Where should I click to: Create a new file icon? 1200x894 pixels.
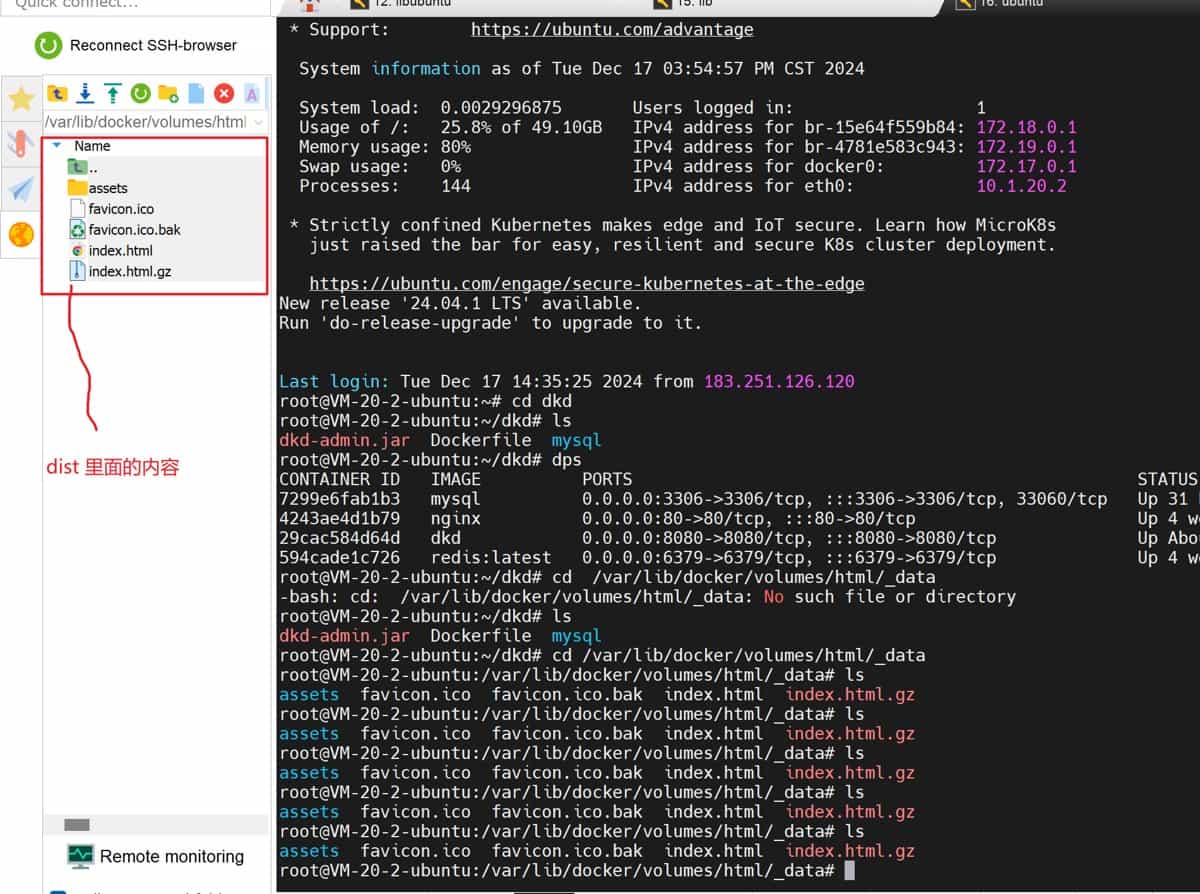[196, 93]
